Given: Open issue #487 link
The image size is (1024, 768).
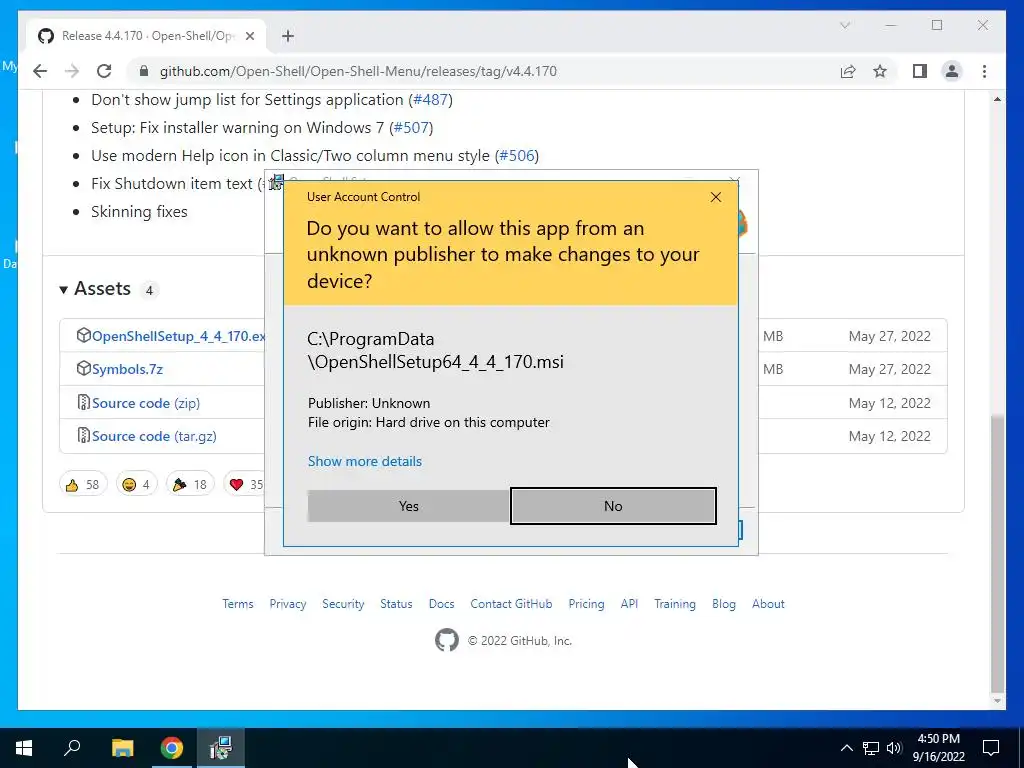Looking at the screenshot, I should tap(430, 100).
